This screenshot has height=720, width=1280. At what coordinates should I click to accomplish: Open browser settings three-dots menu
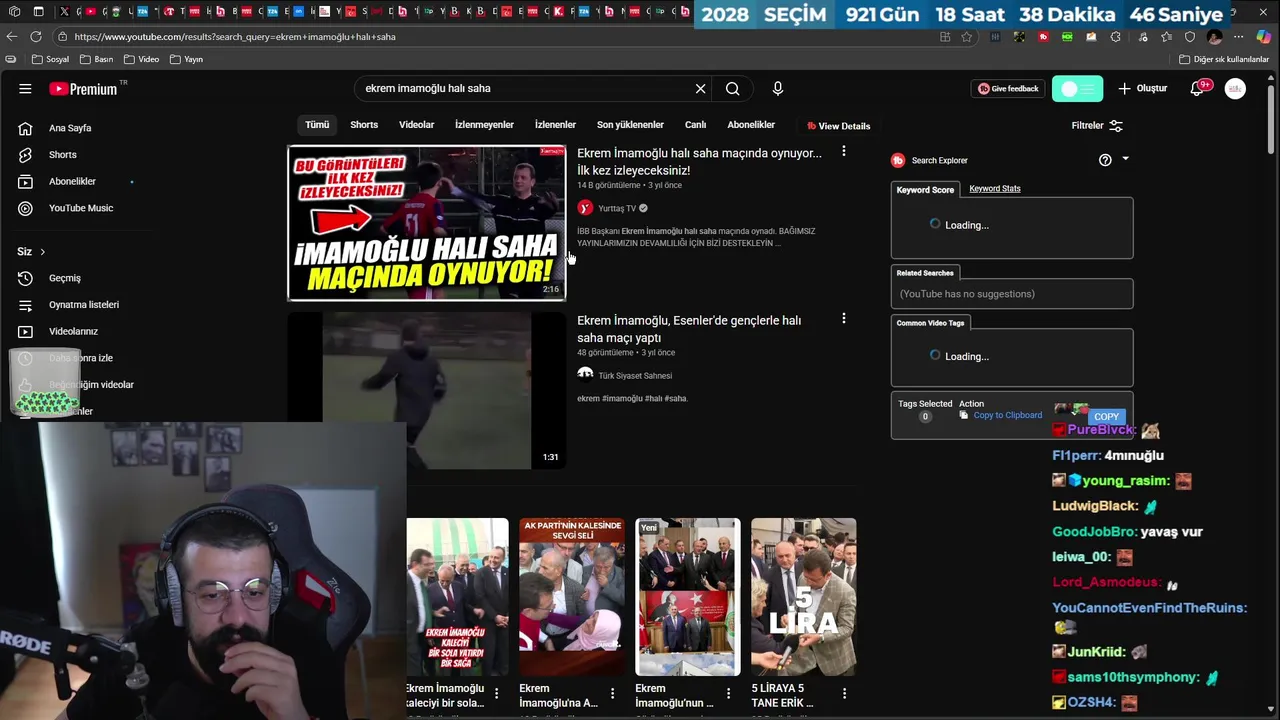[x=1238, y=37]
